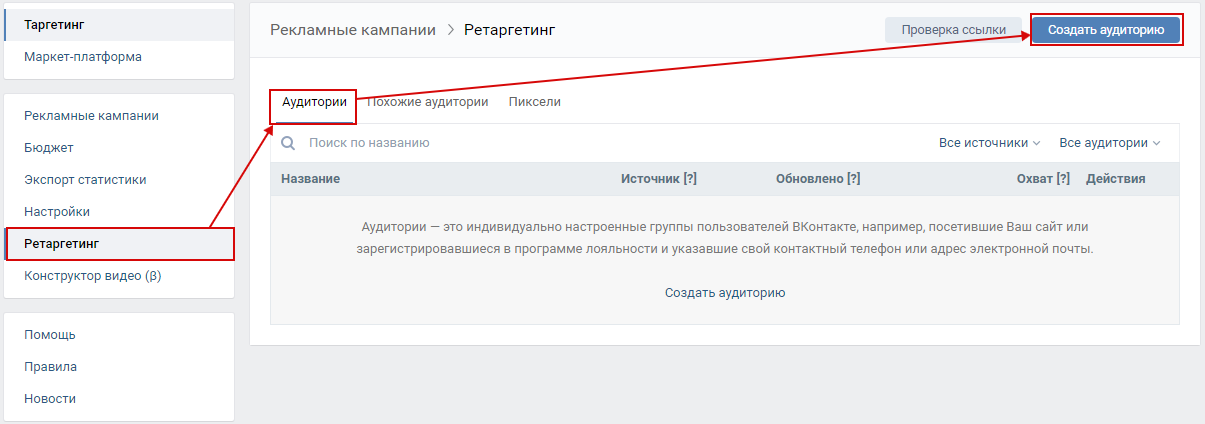
Task: Click the Проверка ссылки button
Action: pyautogui.click(x=953, y=30)
